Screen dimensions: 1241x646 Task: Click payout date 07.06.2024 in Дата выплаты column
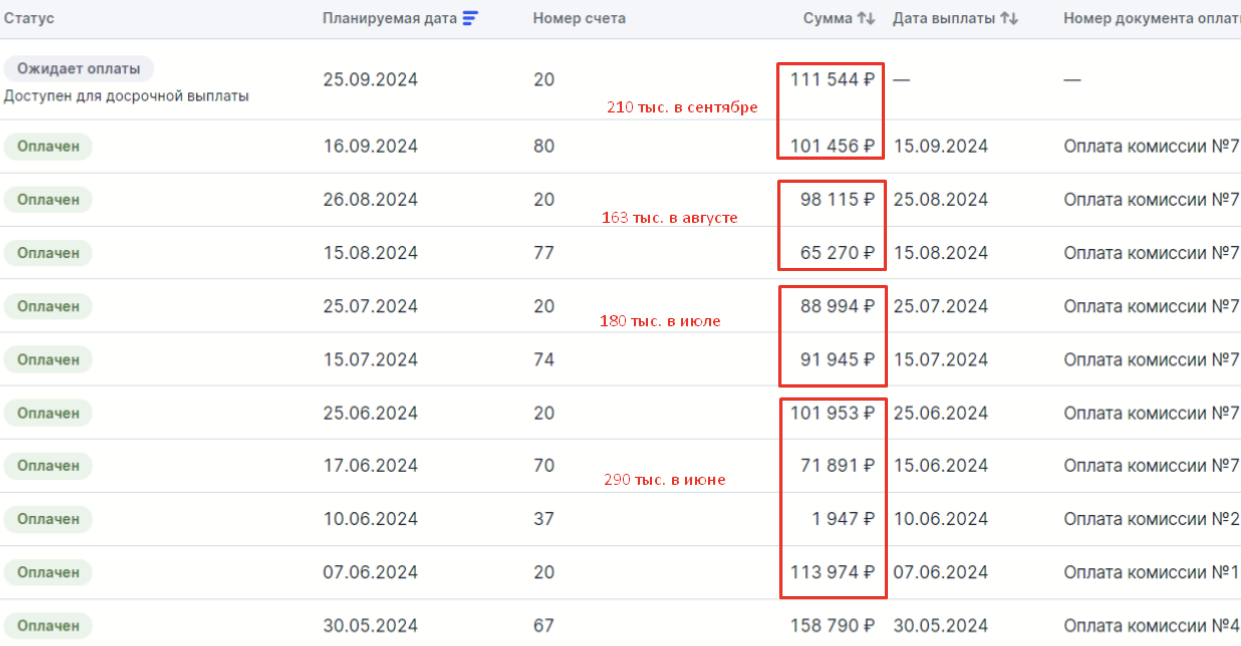click(940, 572)
